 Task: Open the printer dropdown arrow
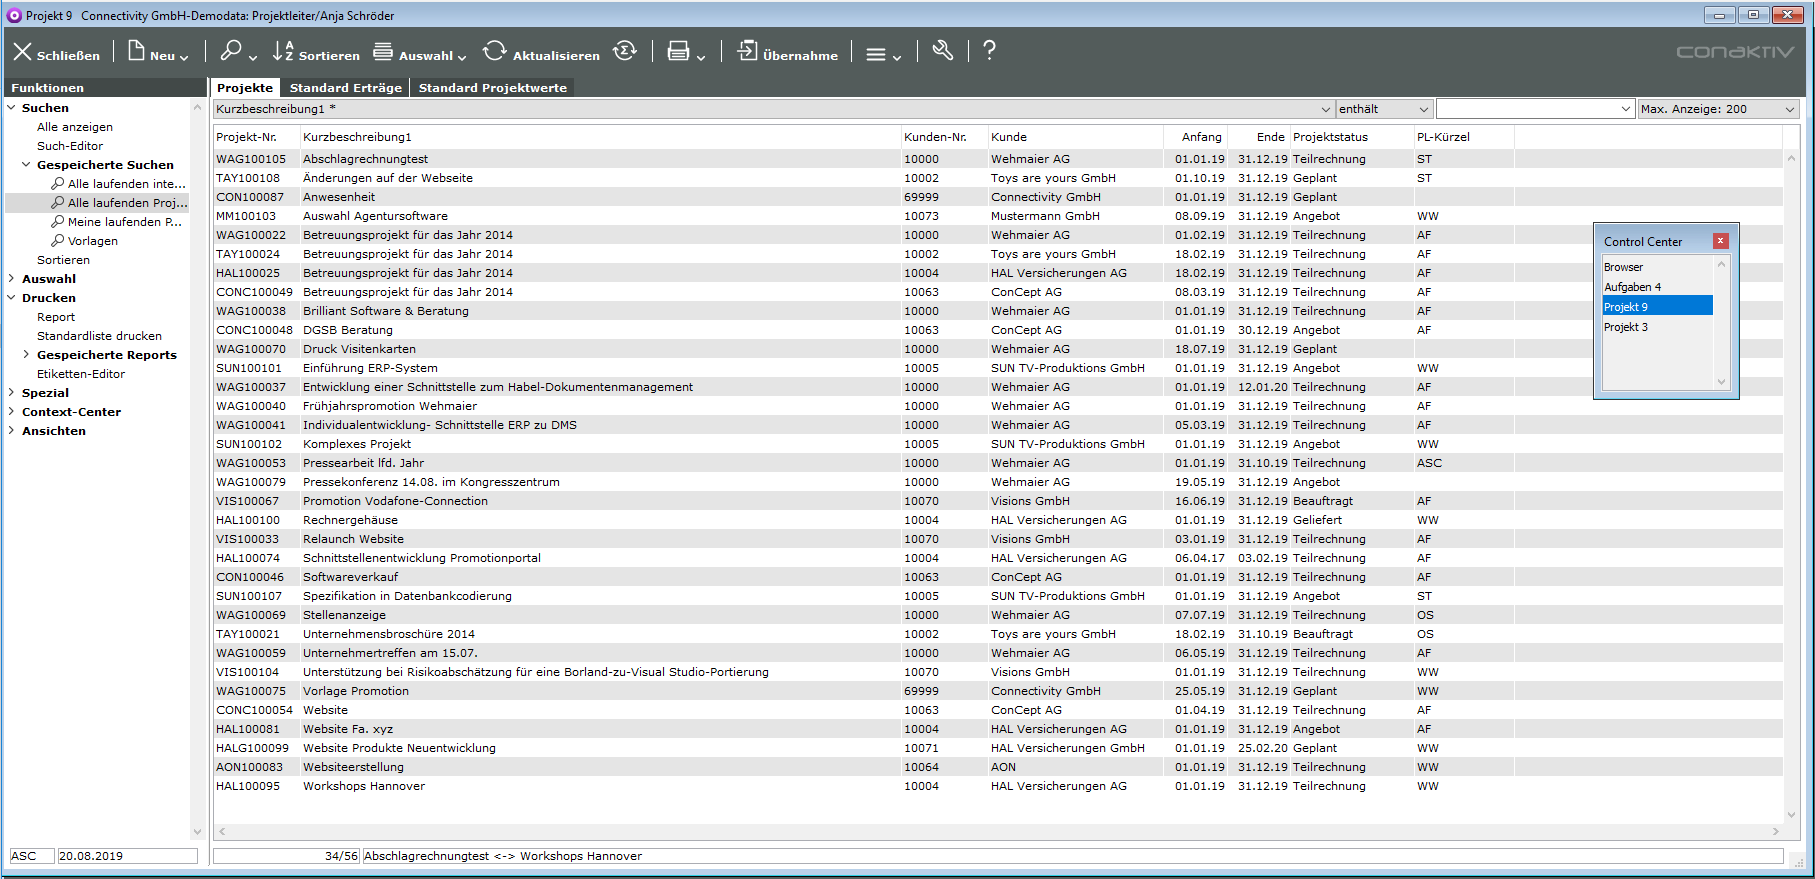pyautogui.click(x=701, y=57)
